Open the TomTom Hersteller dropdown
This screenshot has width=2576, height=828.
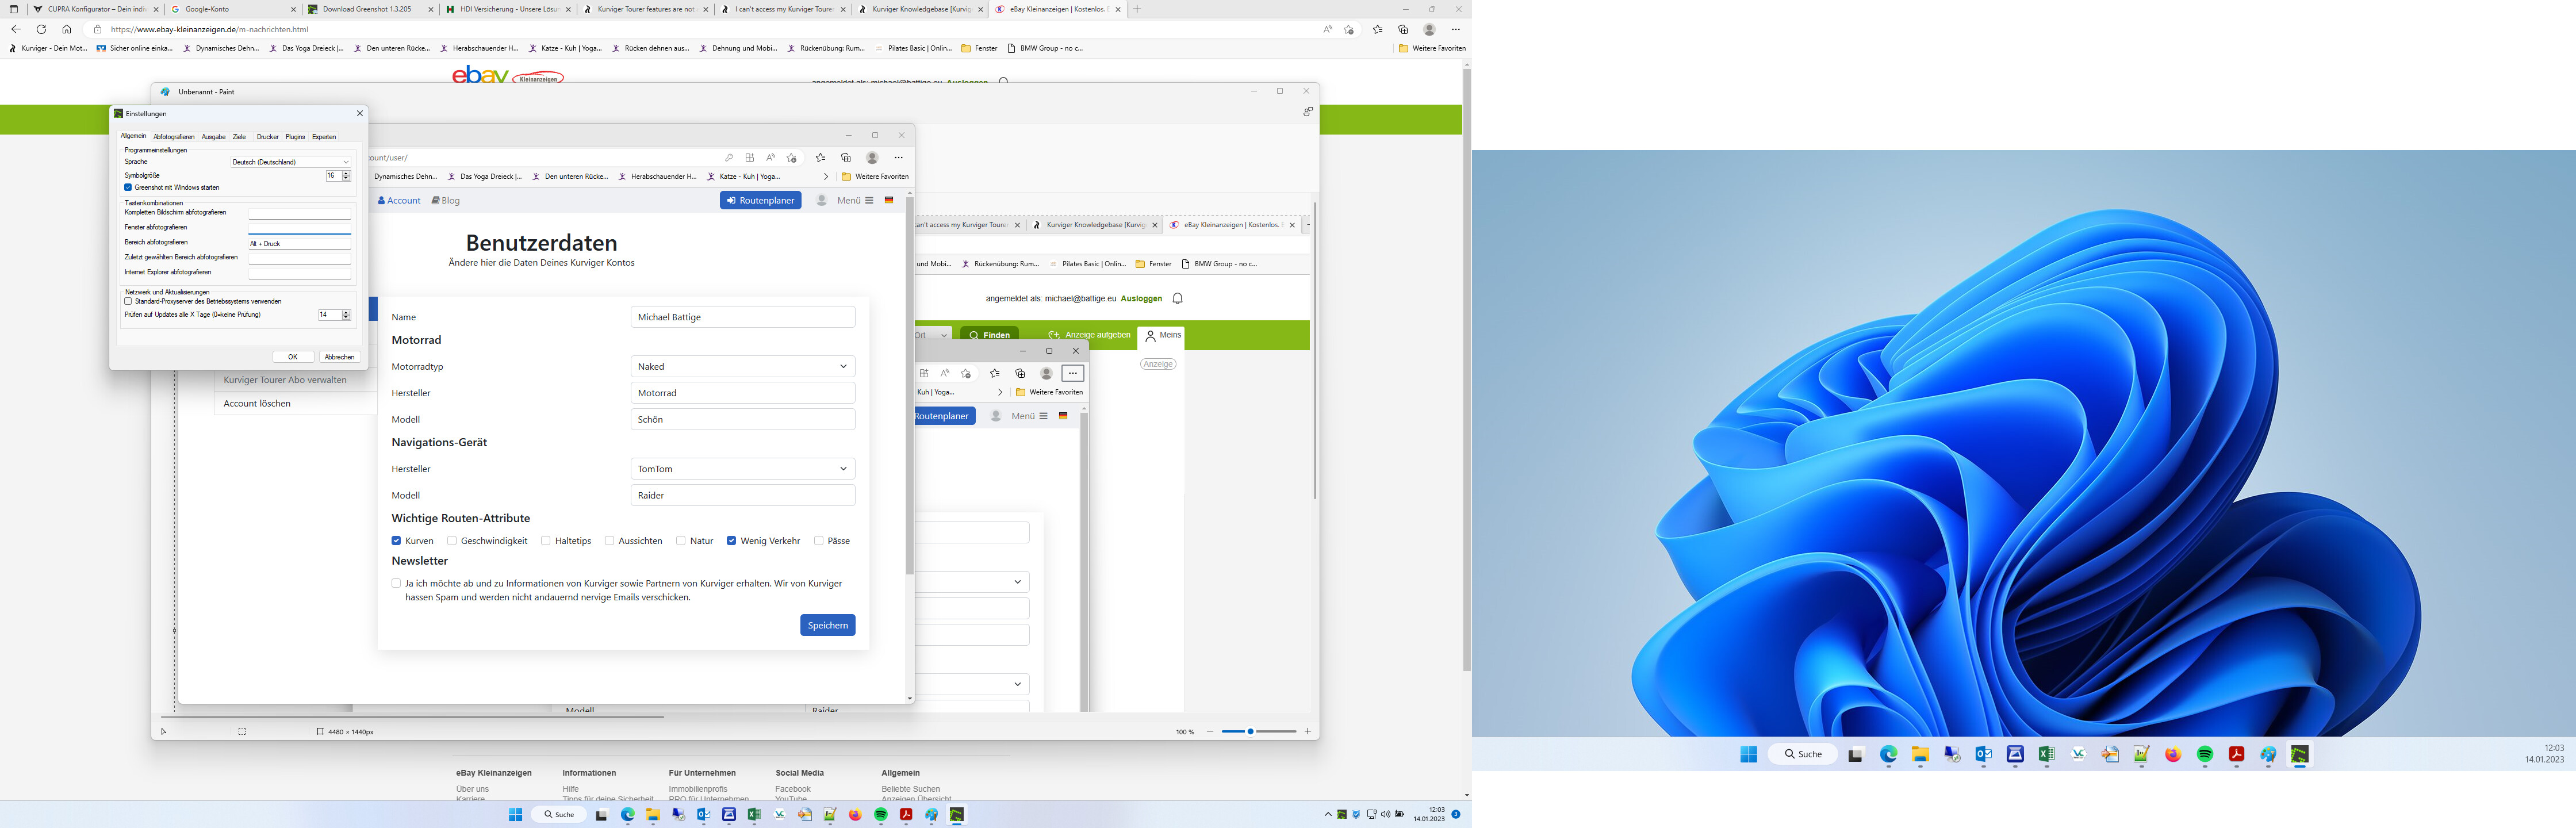click(x=742, y=468)
